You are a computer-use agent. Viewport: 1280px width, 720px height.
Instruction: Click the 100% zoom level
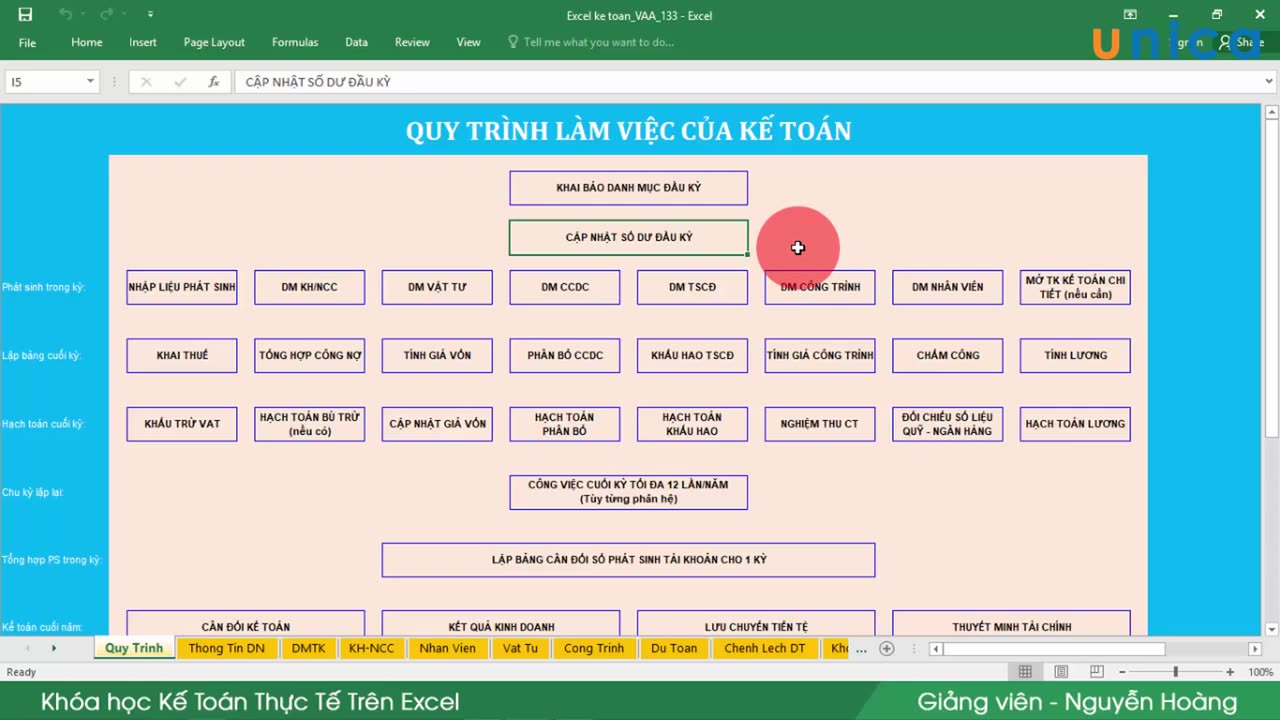coord(1260,672)
